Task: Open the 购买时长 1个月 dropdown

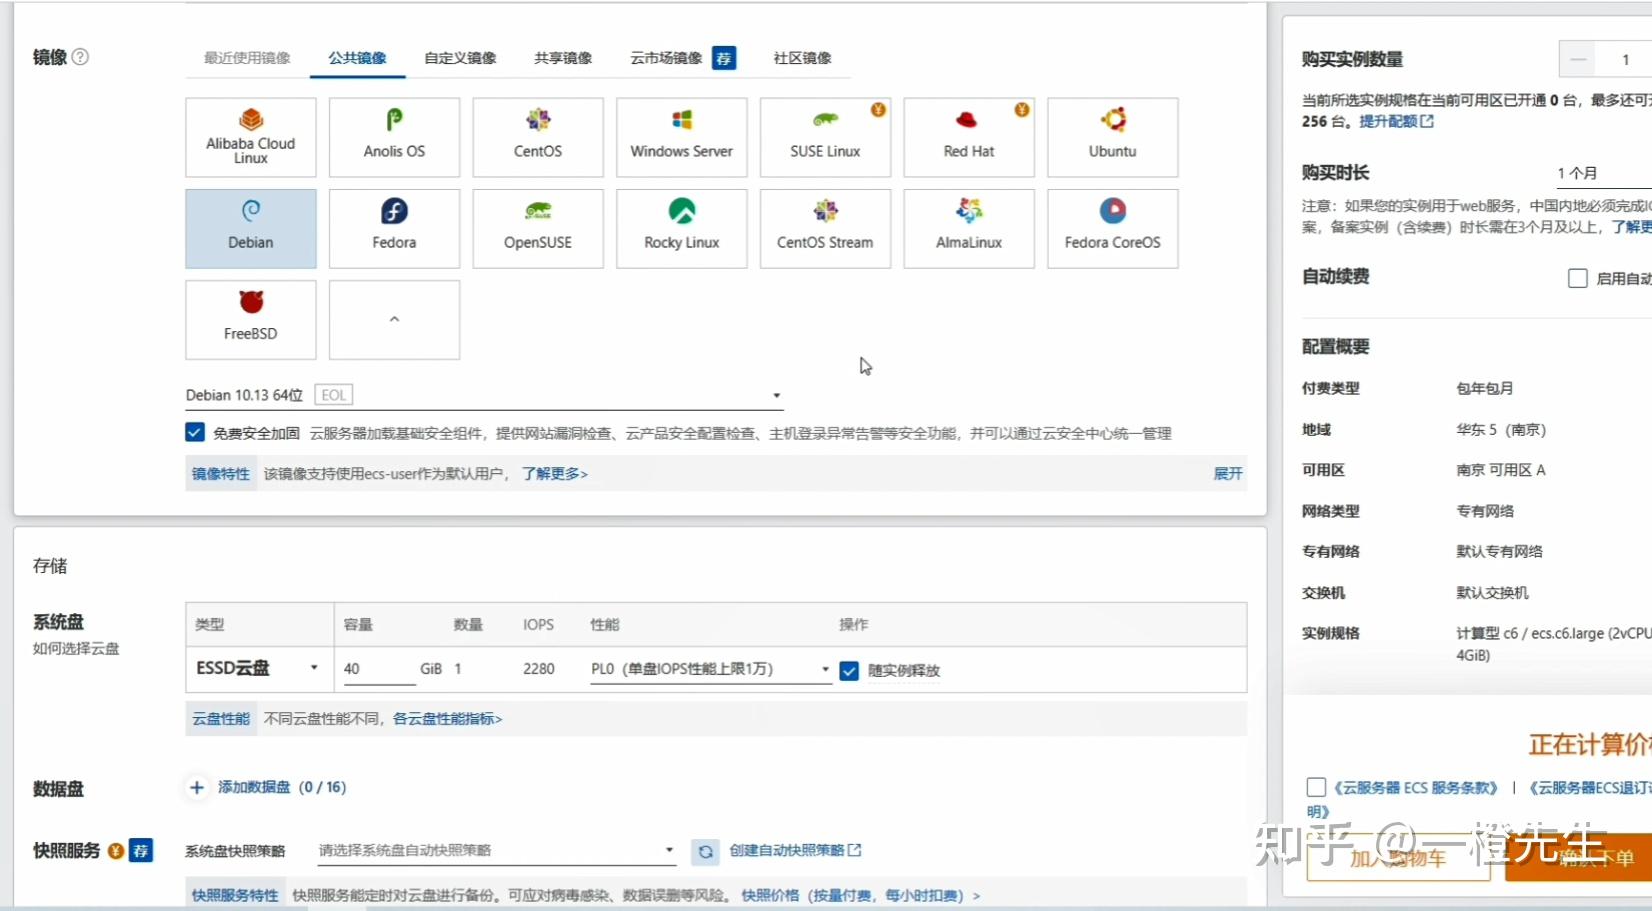Action: click(x=1603, y=174)
